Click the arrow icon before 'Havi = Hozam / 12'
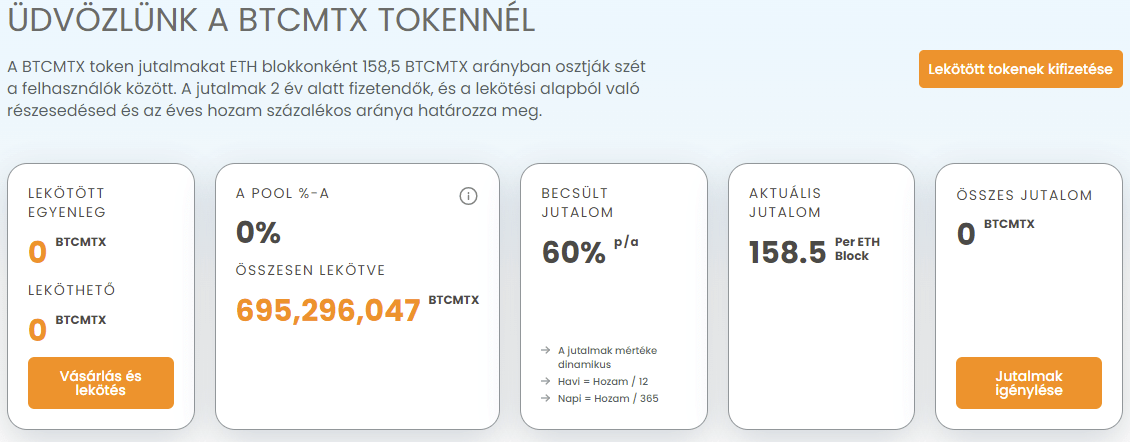This screenshot has height=442, width=1130. coord(546,381)
